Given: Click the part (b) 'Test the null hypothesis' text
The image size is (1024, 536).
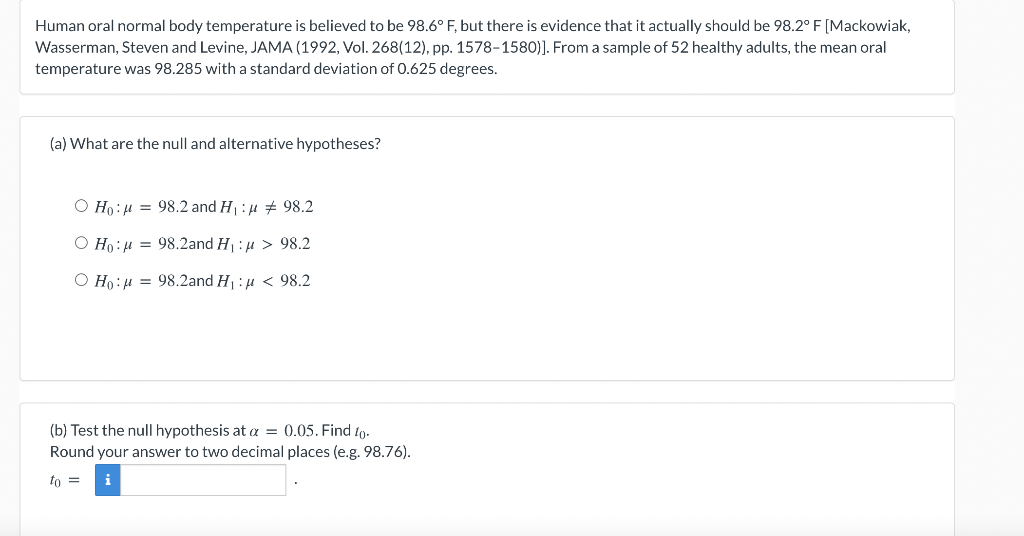Looking at the screenshot, I should [x=148, y=430].
